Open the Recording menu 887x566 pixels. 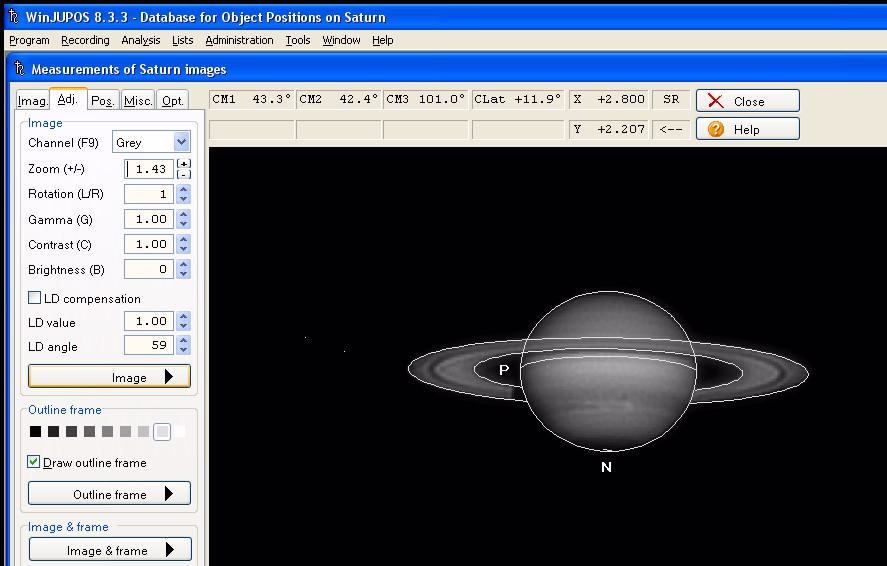pyautogui.click(x=85, y=40)
